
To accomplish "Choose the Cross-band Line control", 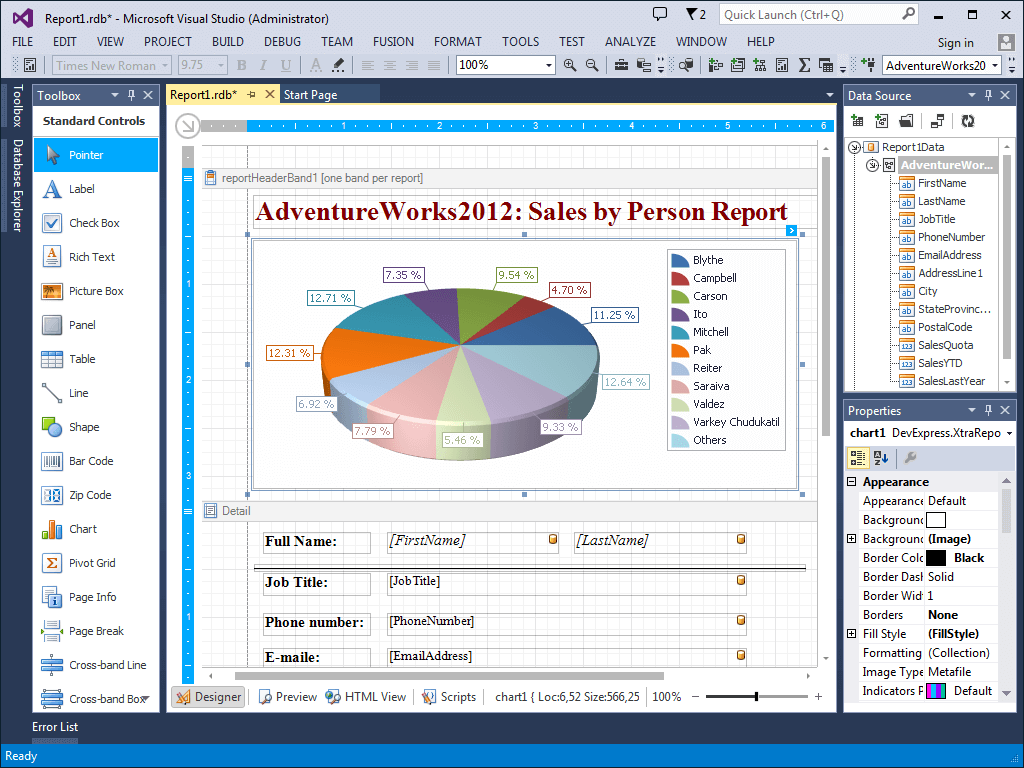I will coord(96,664).
